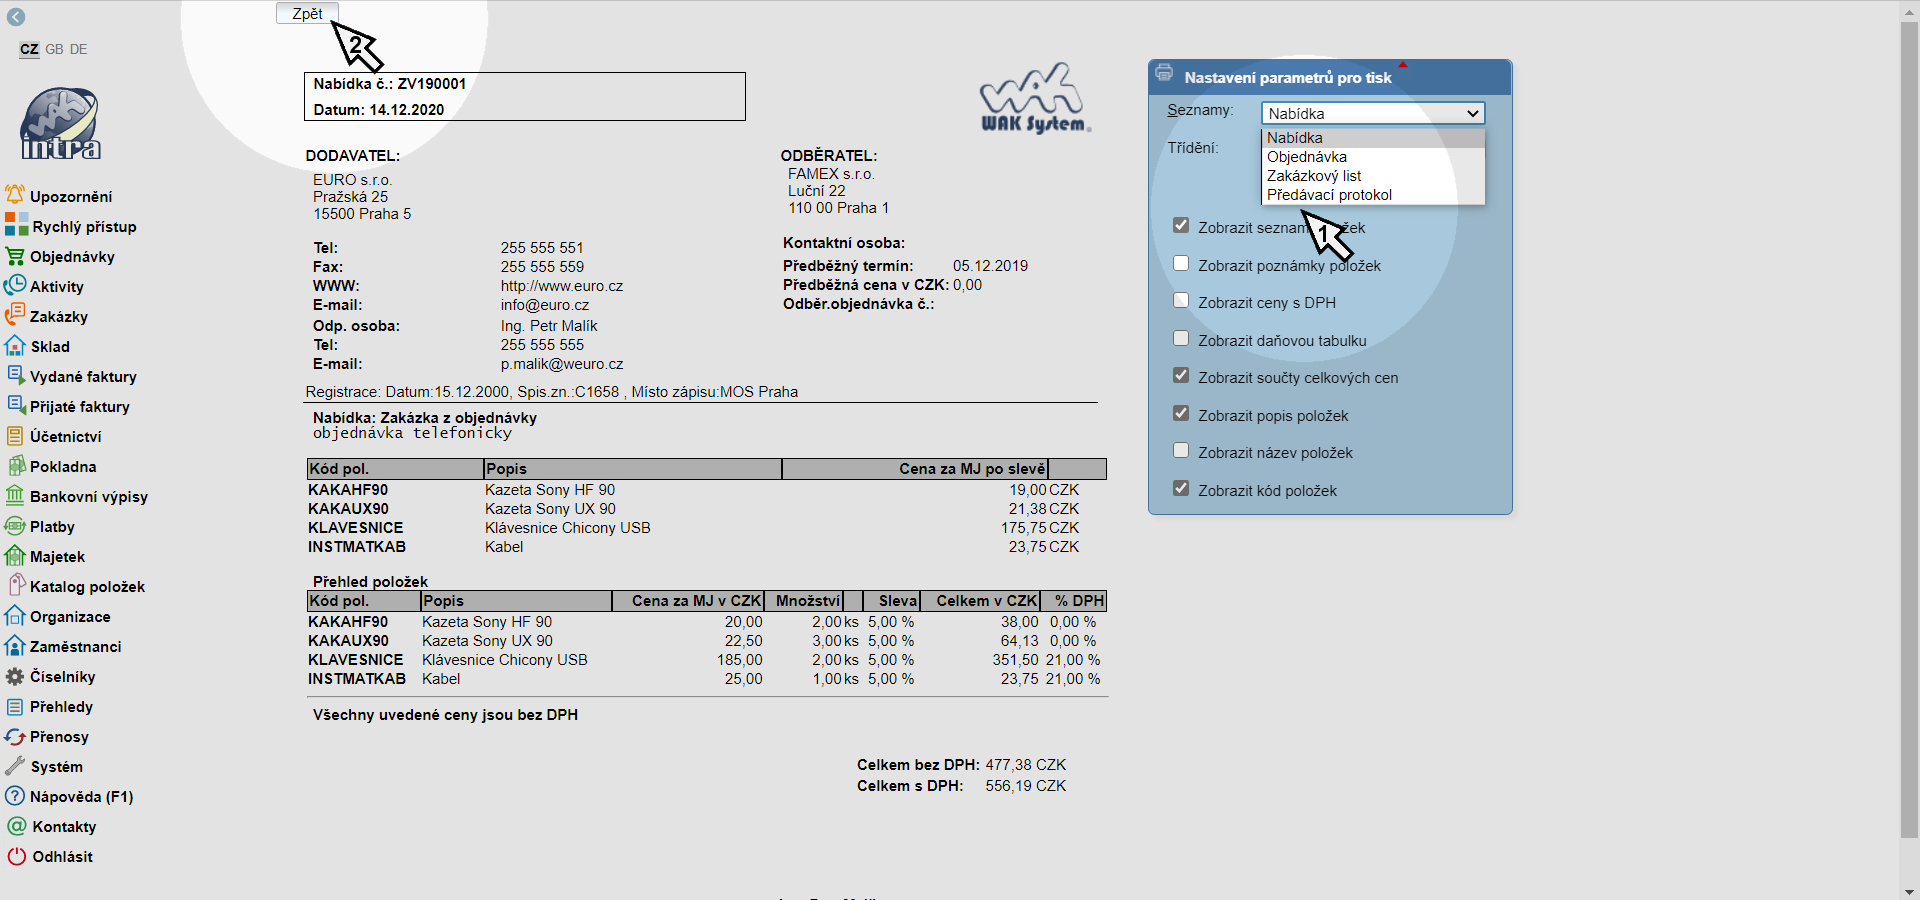This screenshot has width=1920, height=900.
Task: Open the Upozornění bell icon
Action: (15, 195)
